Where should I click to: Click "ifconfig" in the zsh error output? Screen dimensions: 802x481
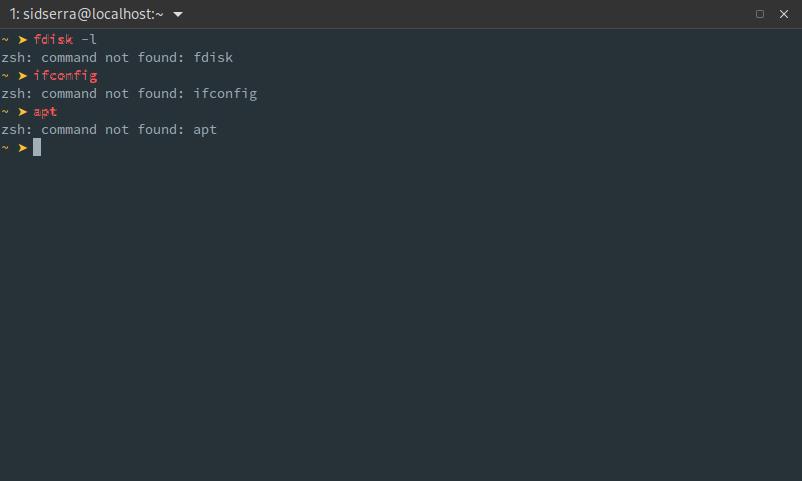pos(225,94)
